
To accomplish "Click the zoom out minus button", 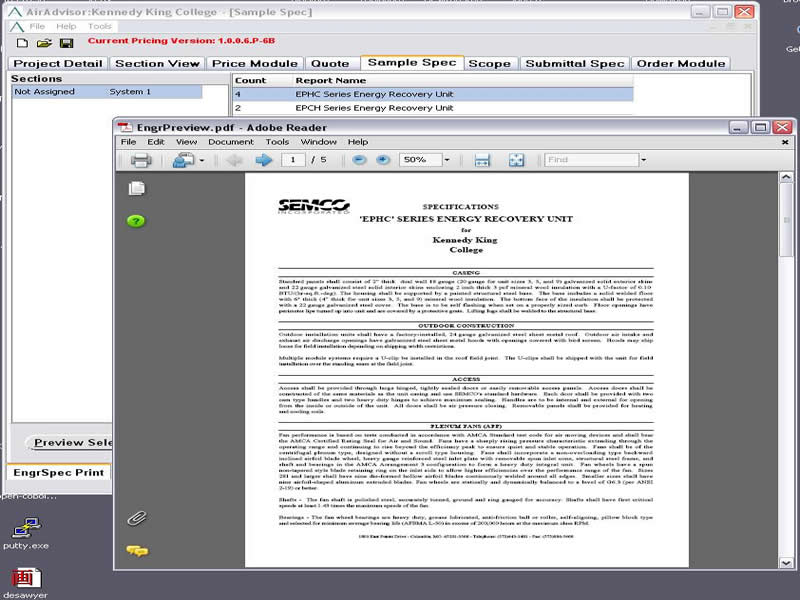I will click(x=359, y=160).
